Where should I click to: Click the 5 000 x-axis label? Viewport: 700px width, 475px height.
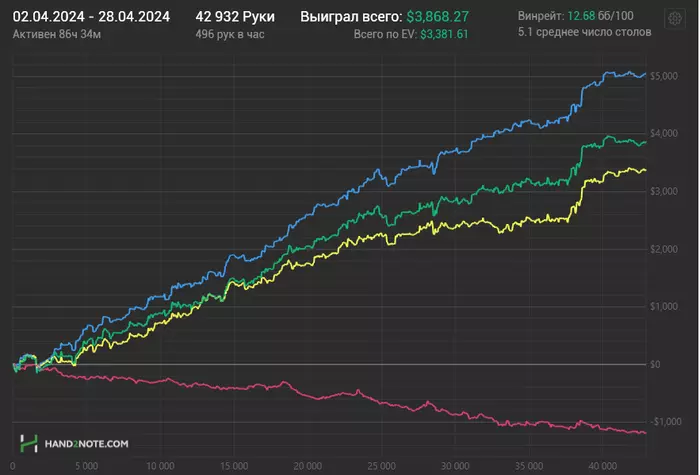[87, 466]
